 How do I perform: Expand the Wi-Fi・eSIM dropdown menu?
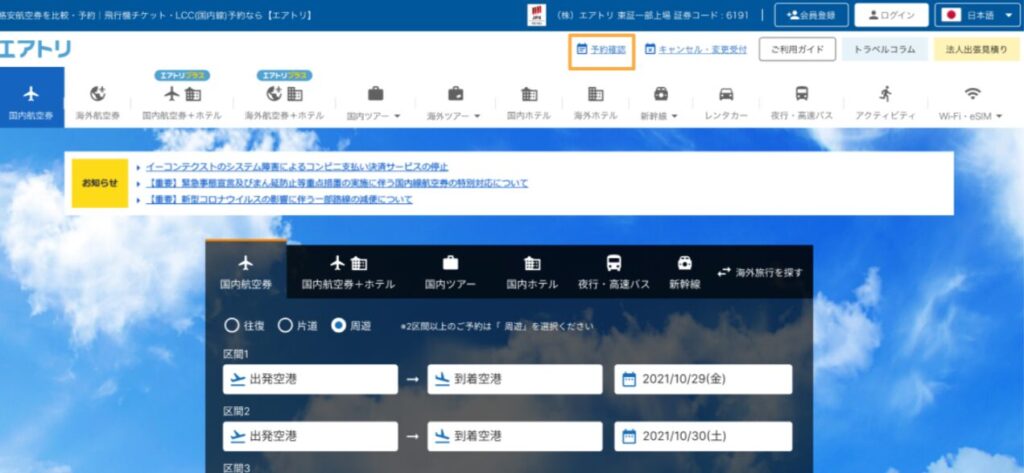(972, 95)
